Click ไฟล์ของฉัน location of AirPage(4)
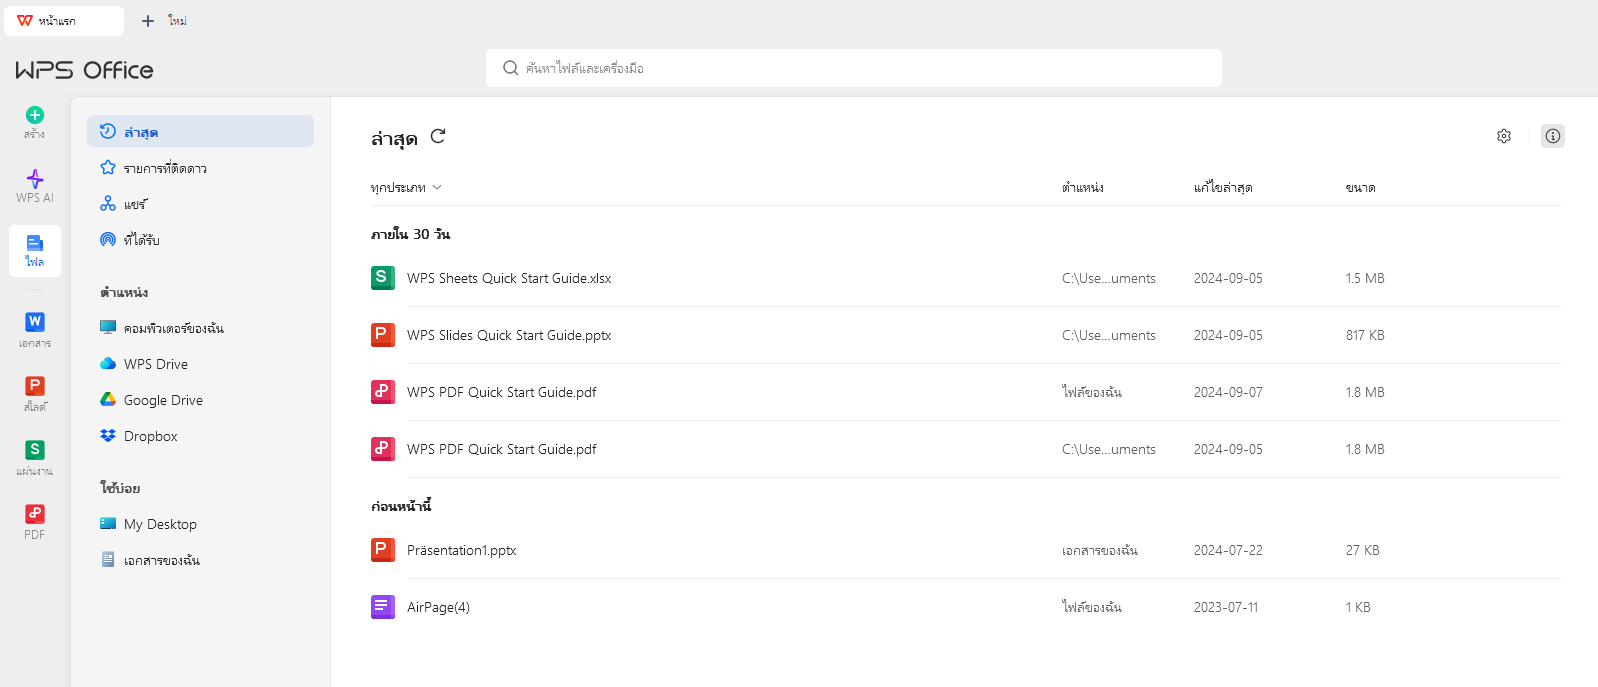This screenshot has height=687, width=1598. tap(1092, 607)
